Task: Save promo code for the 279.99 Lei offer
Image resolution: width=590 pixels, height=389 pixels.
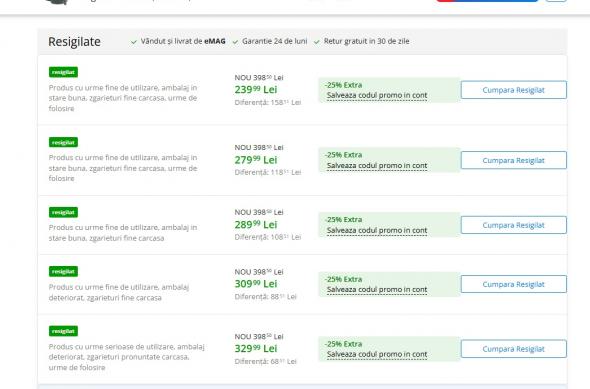Action: click(377, 166)
